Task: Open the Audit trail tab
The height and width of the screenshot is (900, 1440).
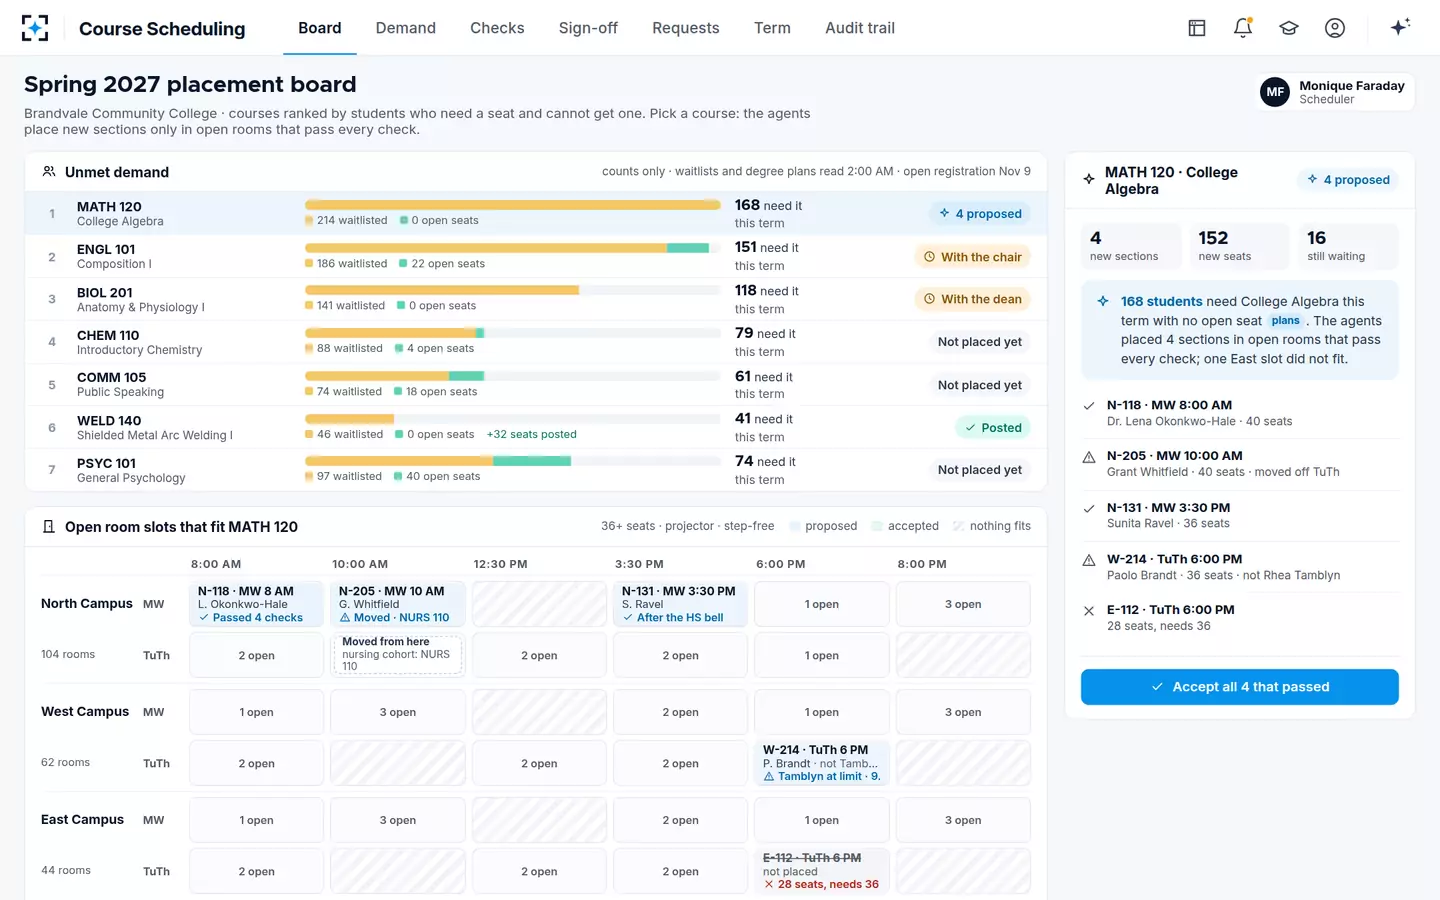Action: pos(860,28)
